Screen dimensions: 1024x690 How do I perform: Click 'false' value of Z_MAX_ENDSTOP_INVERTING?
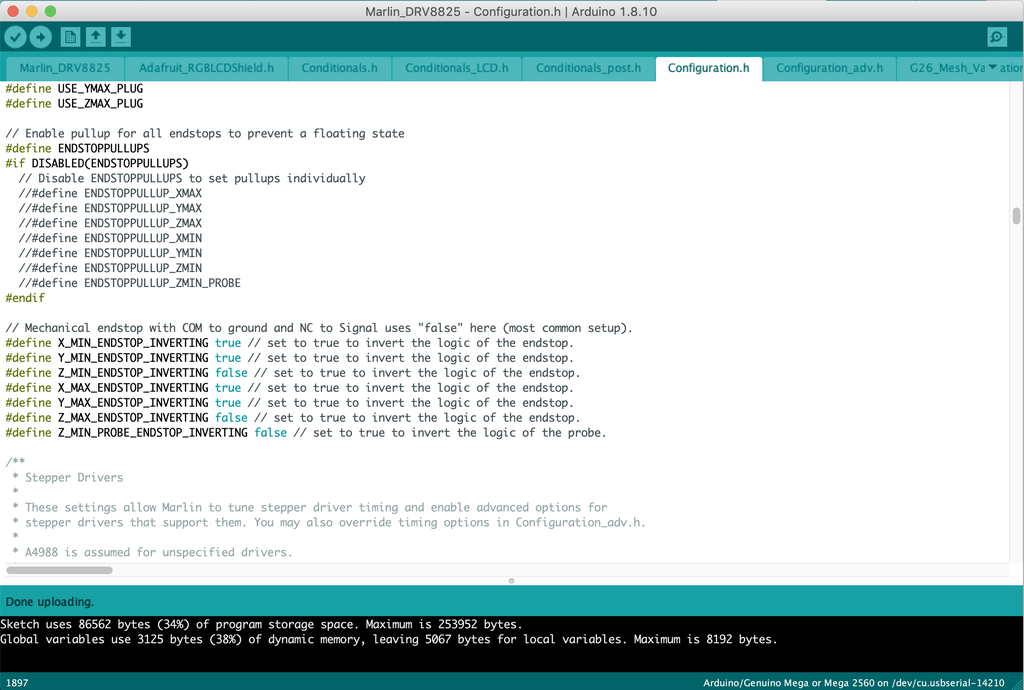231,418
